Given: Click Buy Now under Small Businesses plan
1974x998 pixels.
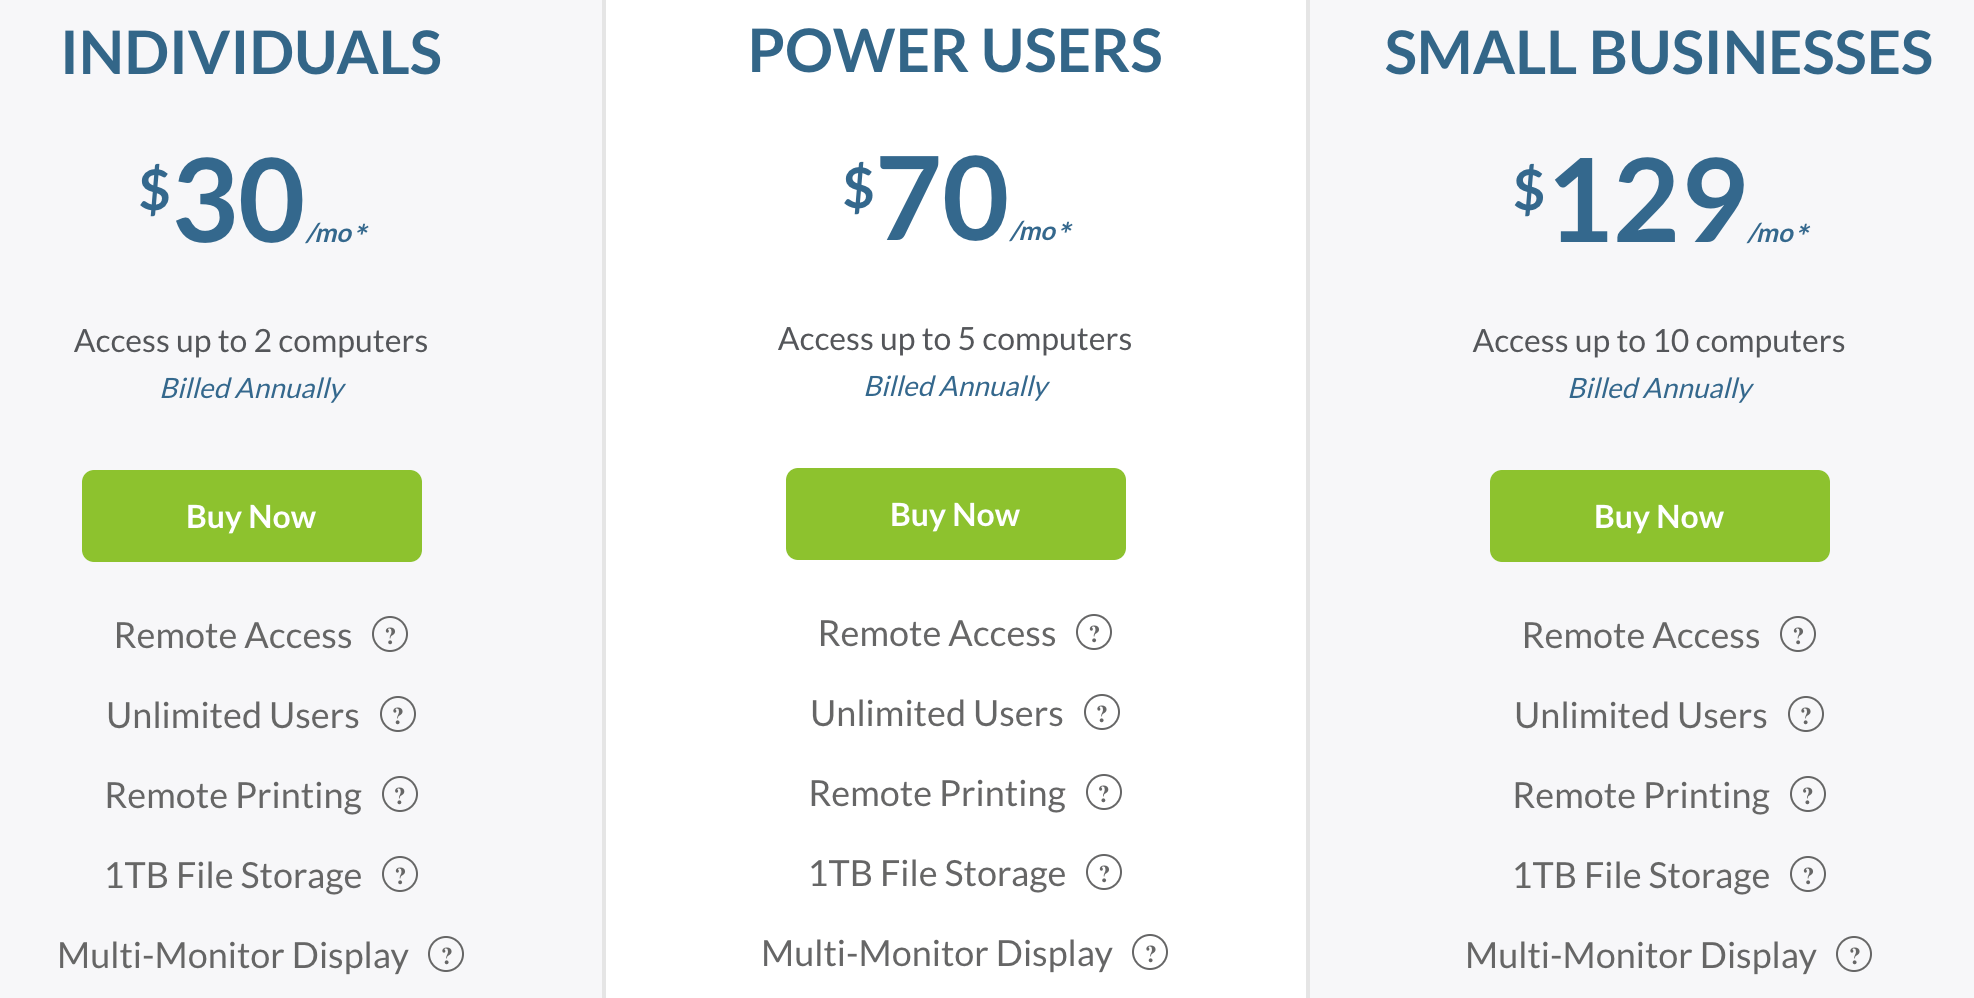Looking at the screenshot, I should click(x=1660, y=516).
